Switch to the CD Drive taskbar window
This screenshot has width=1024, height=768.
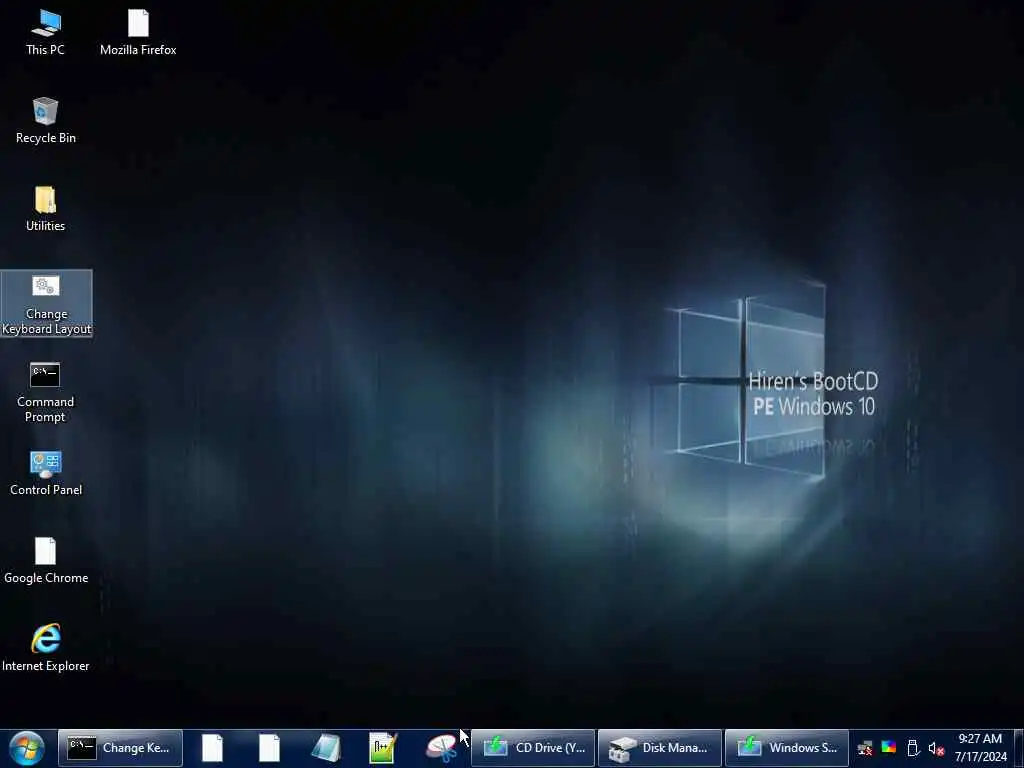[x=533, y=748]
